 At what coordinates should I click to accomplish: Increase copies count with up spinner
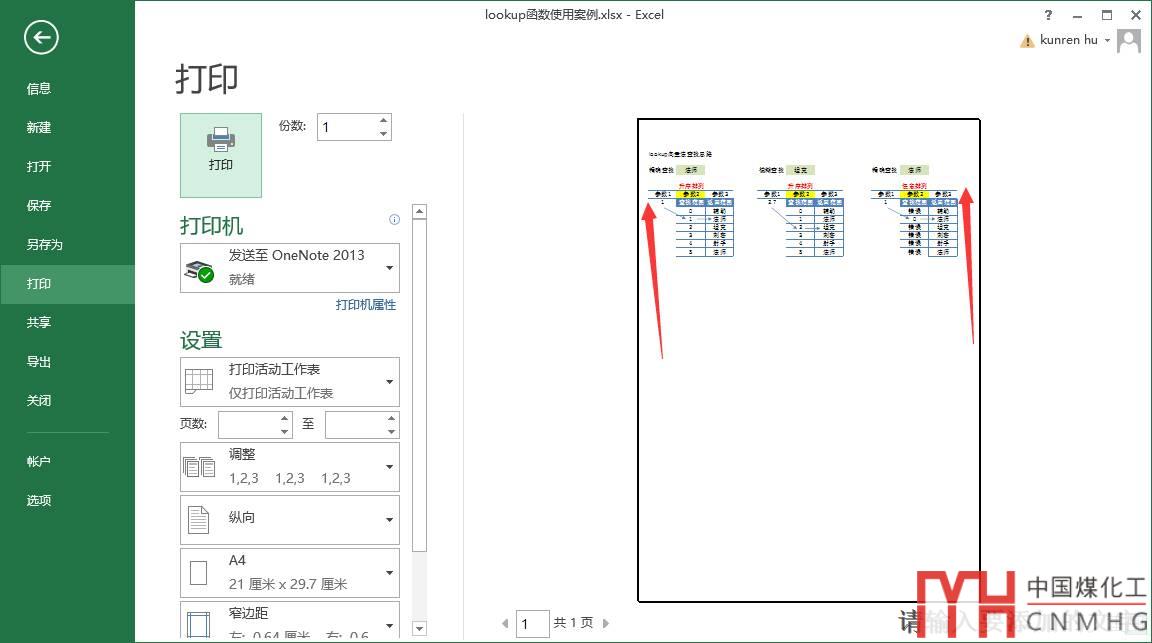(383, 121)
